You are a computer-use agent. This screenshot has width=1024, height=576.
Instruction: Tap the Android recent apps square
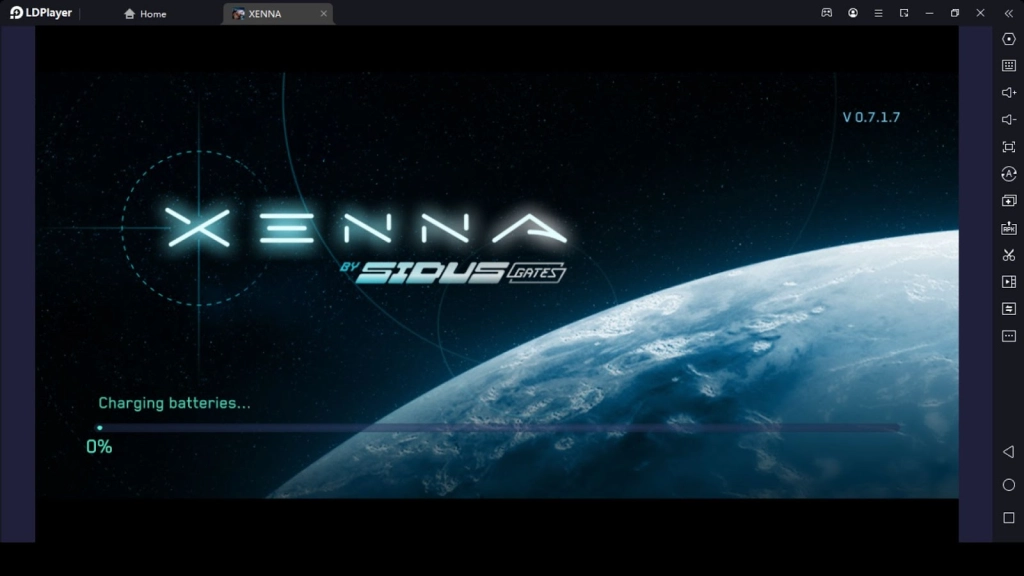tap(1008, 518)
